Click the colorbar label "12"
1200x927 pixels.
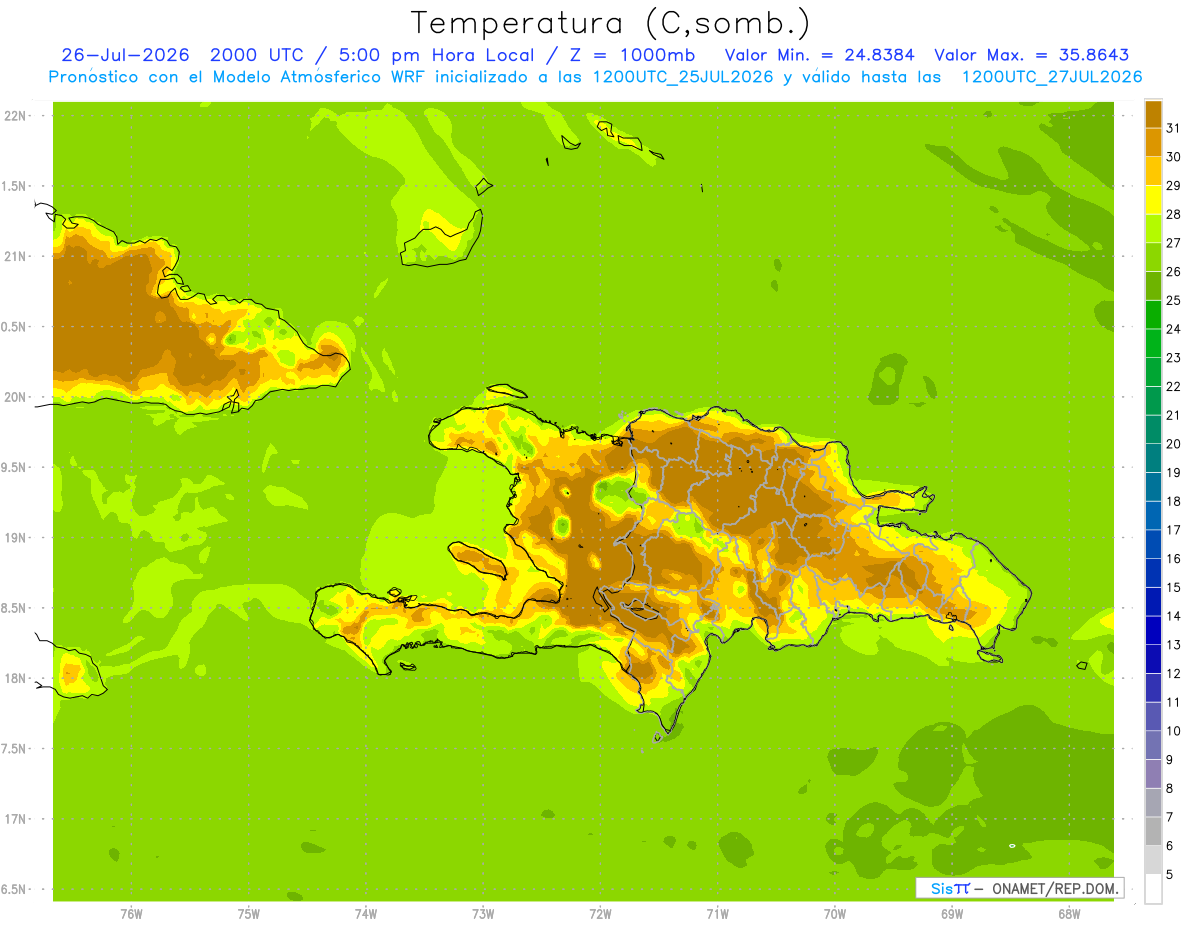(1173, 673)
